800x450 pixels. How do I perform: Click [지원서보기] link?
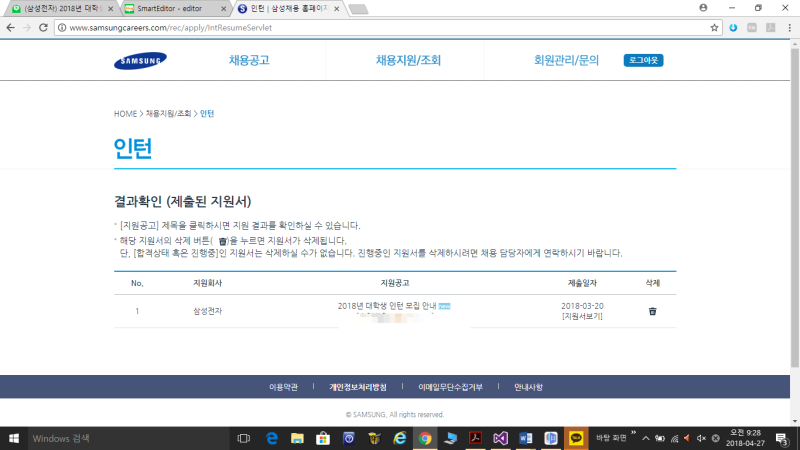coord(582,316)
